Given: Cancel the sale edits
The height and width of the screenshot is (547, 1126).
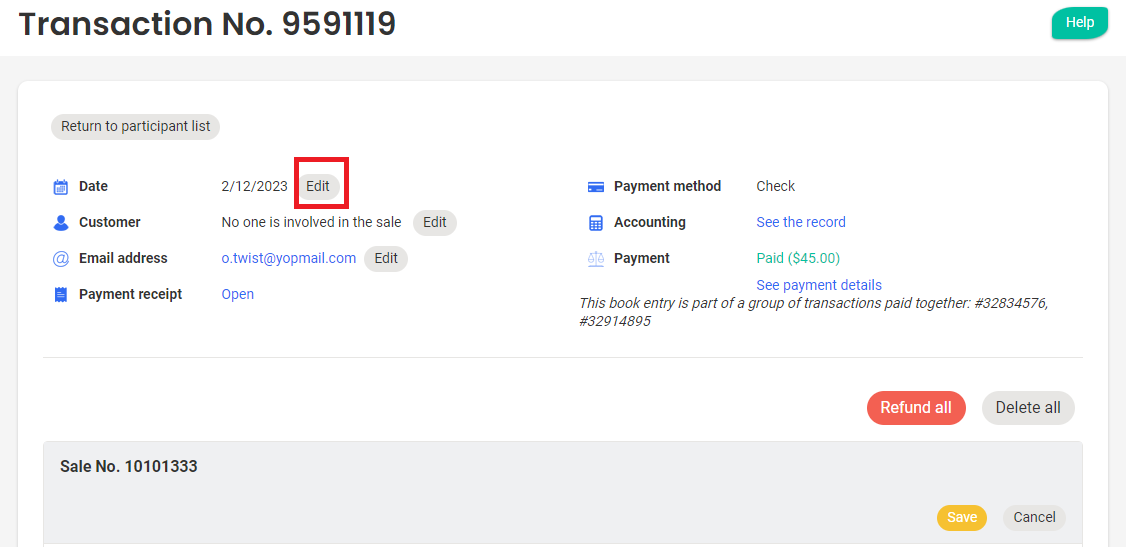Looking at the screenshot, I should coord(1034,518).
